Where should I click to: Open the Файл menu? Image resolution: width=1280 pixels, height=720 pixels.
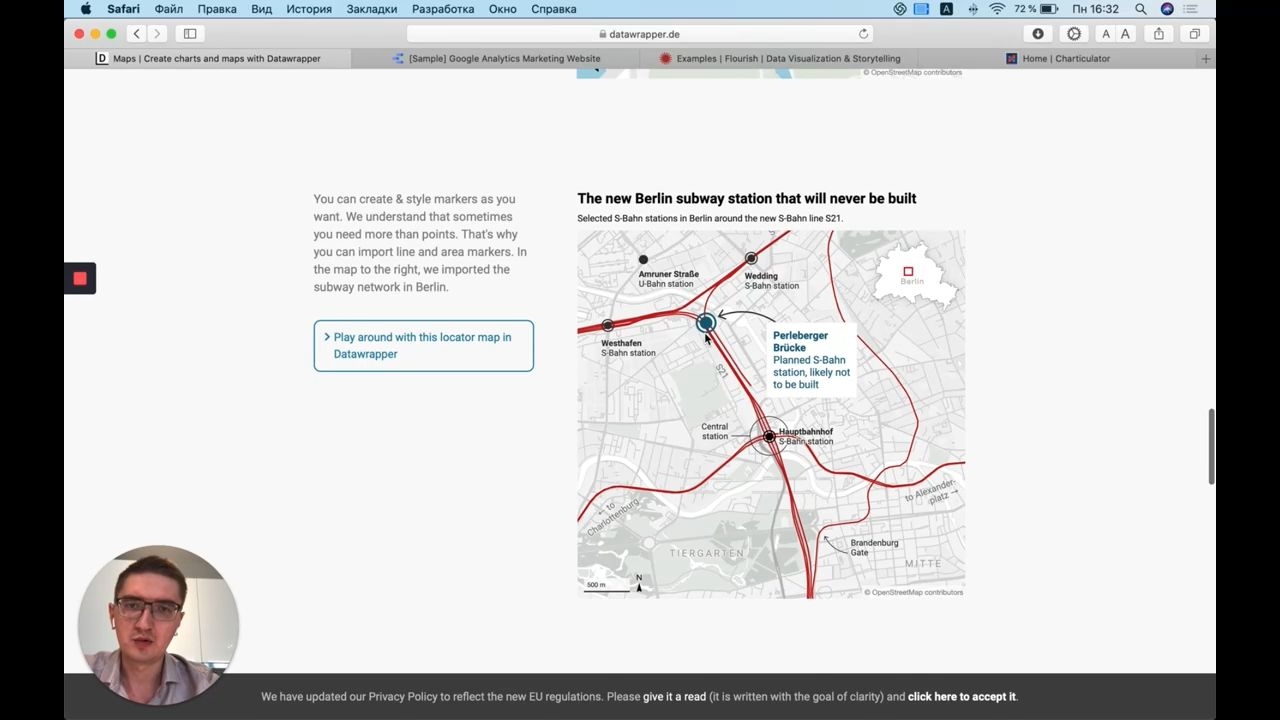pos(168,9)
